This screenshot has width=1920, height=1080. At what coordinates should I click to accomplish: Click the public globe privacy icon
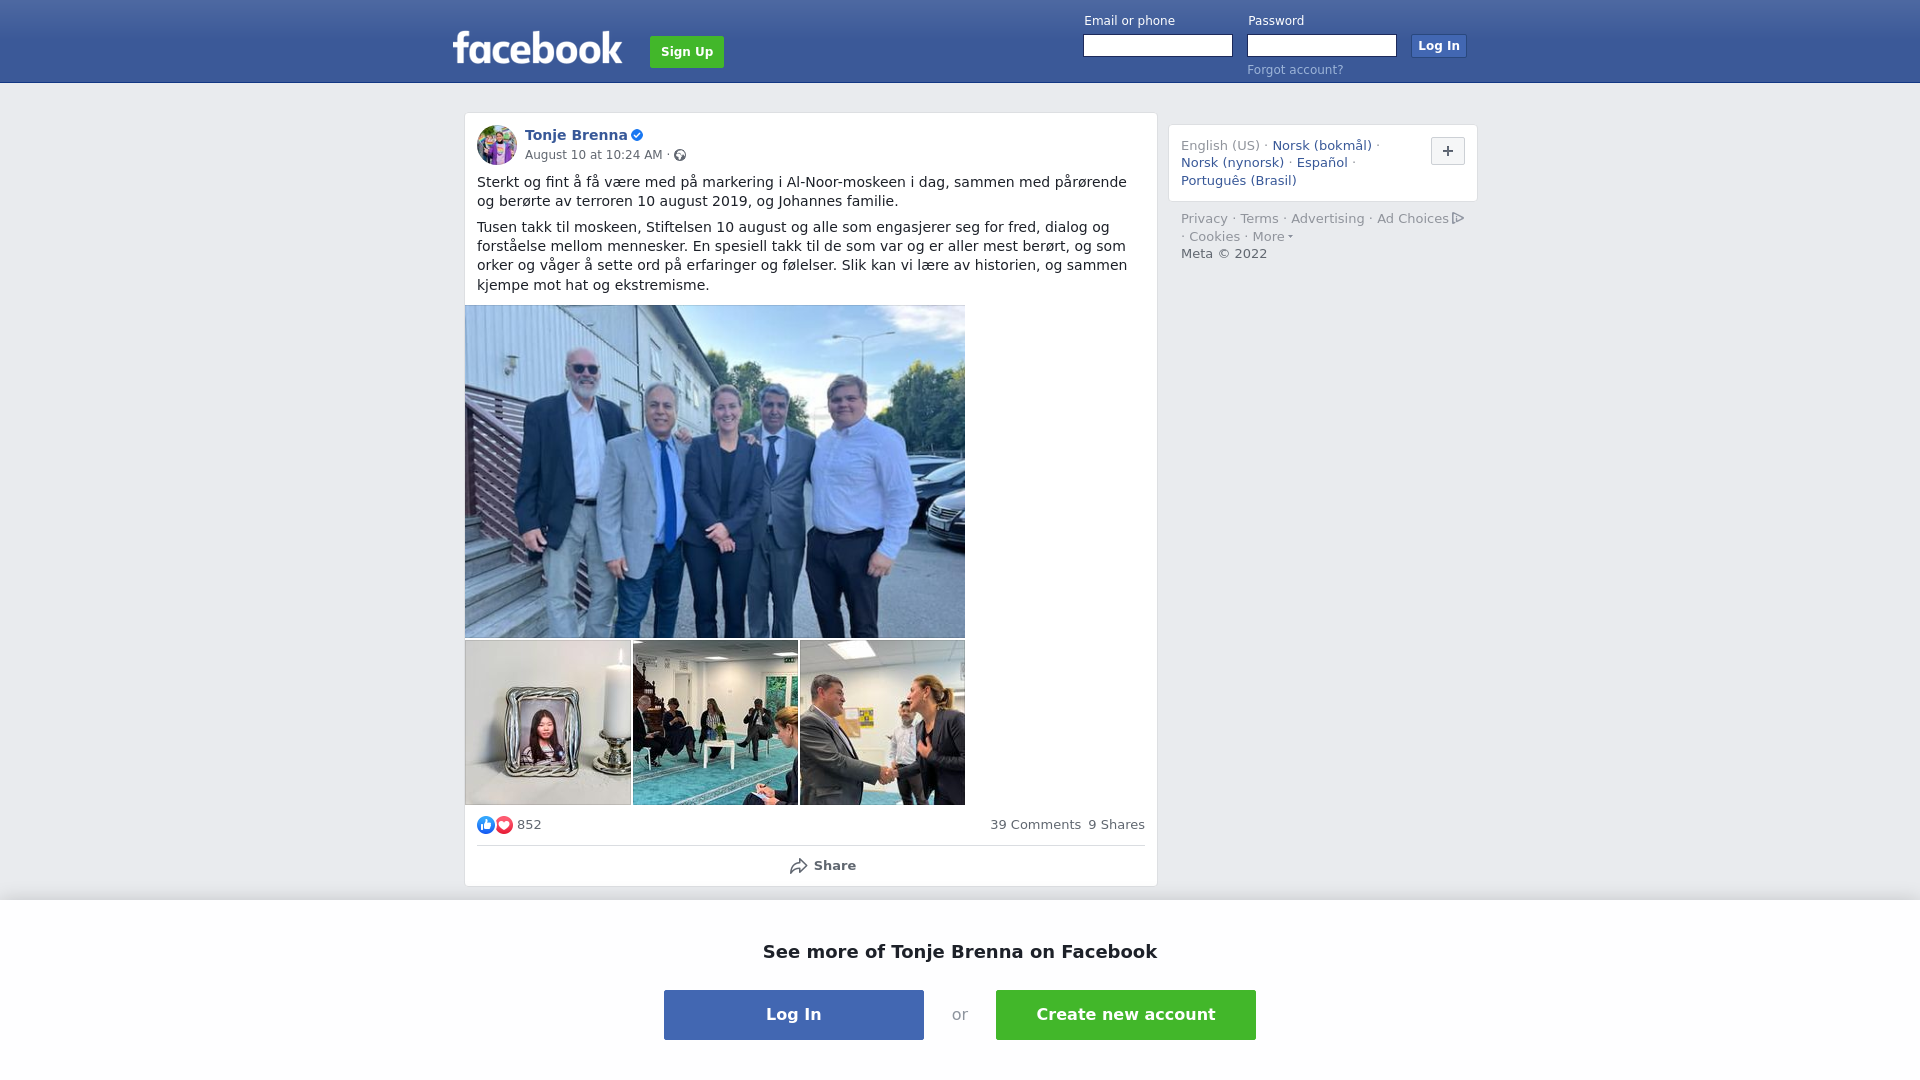680,155
